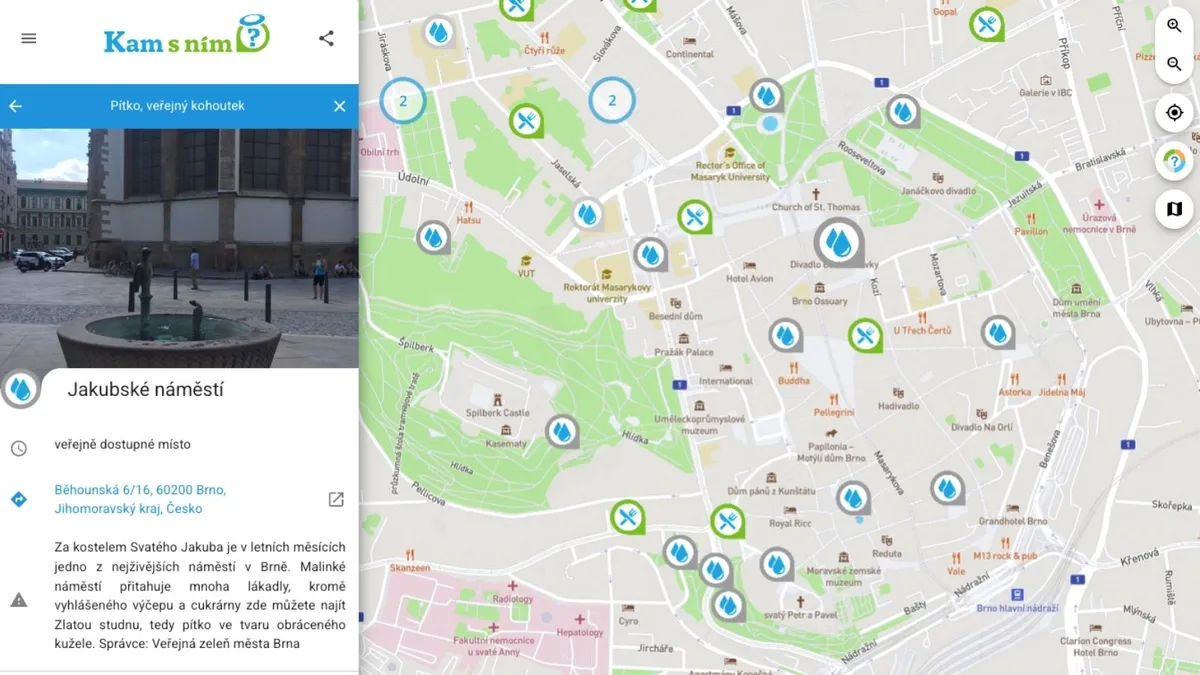Select the large water marker at Divadlo
Image resolution: width=1200 pixels, height=675 pixels.
(839, 242)
